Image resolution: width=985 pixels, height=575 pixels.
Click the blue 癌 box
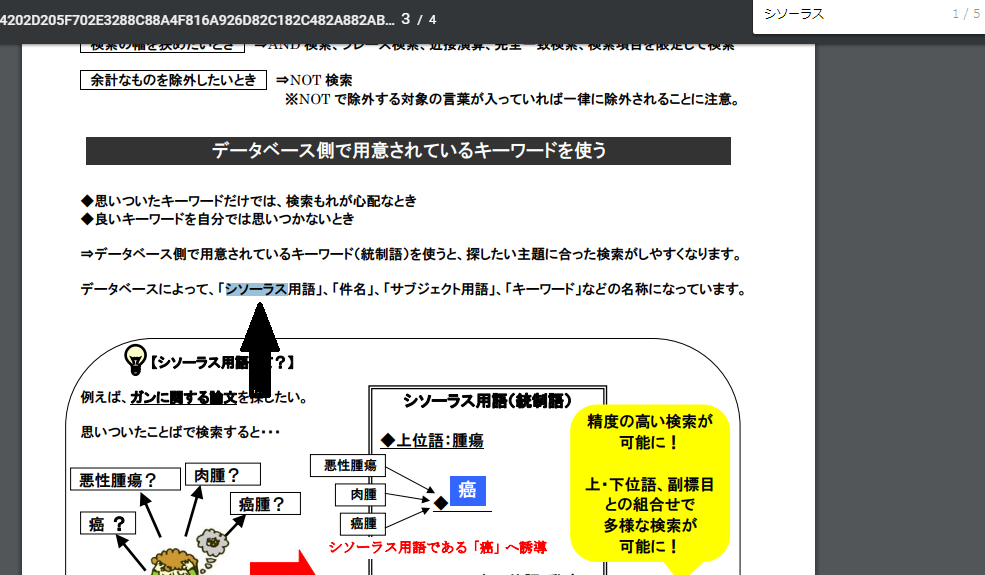click(467, 490)
